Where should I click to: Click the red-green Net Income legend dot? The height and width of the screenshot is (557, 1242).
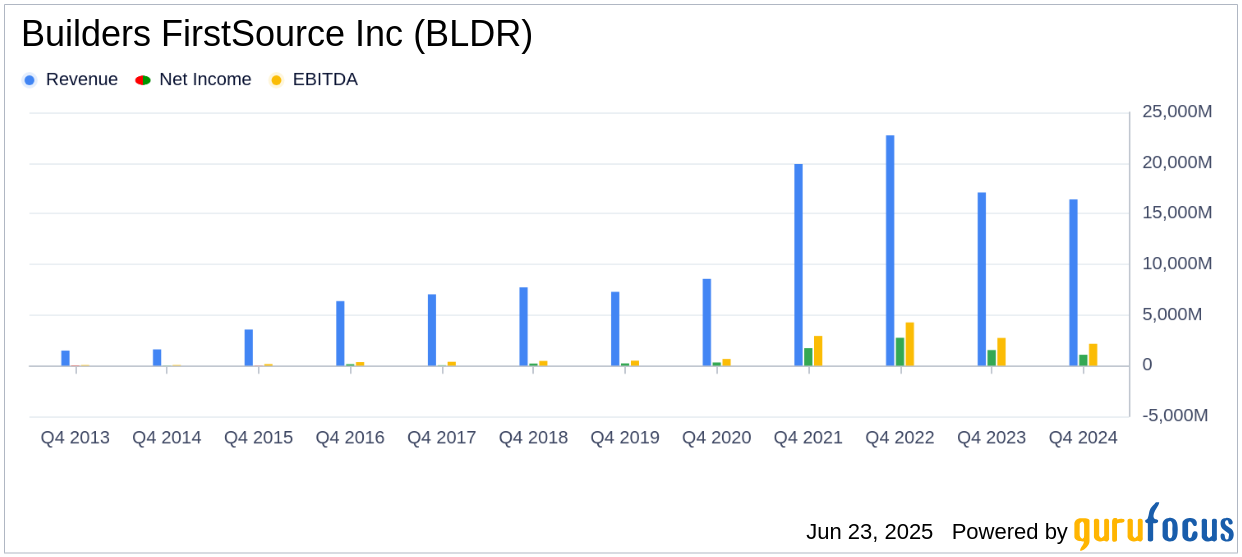click(142, 80)
